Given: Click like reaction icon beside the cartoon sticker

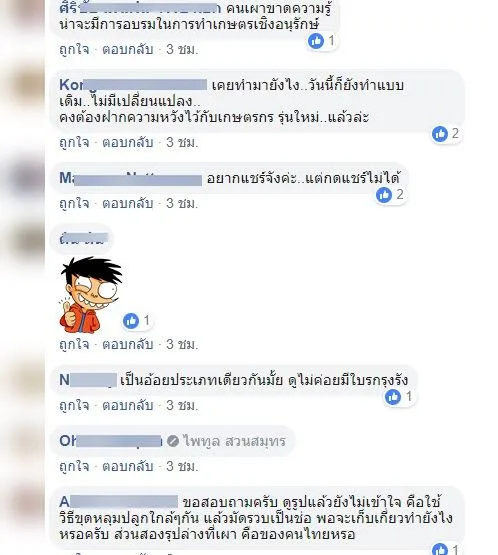Looking at the screenshot, I should click(x=131, y=321).
